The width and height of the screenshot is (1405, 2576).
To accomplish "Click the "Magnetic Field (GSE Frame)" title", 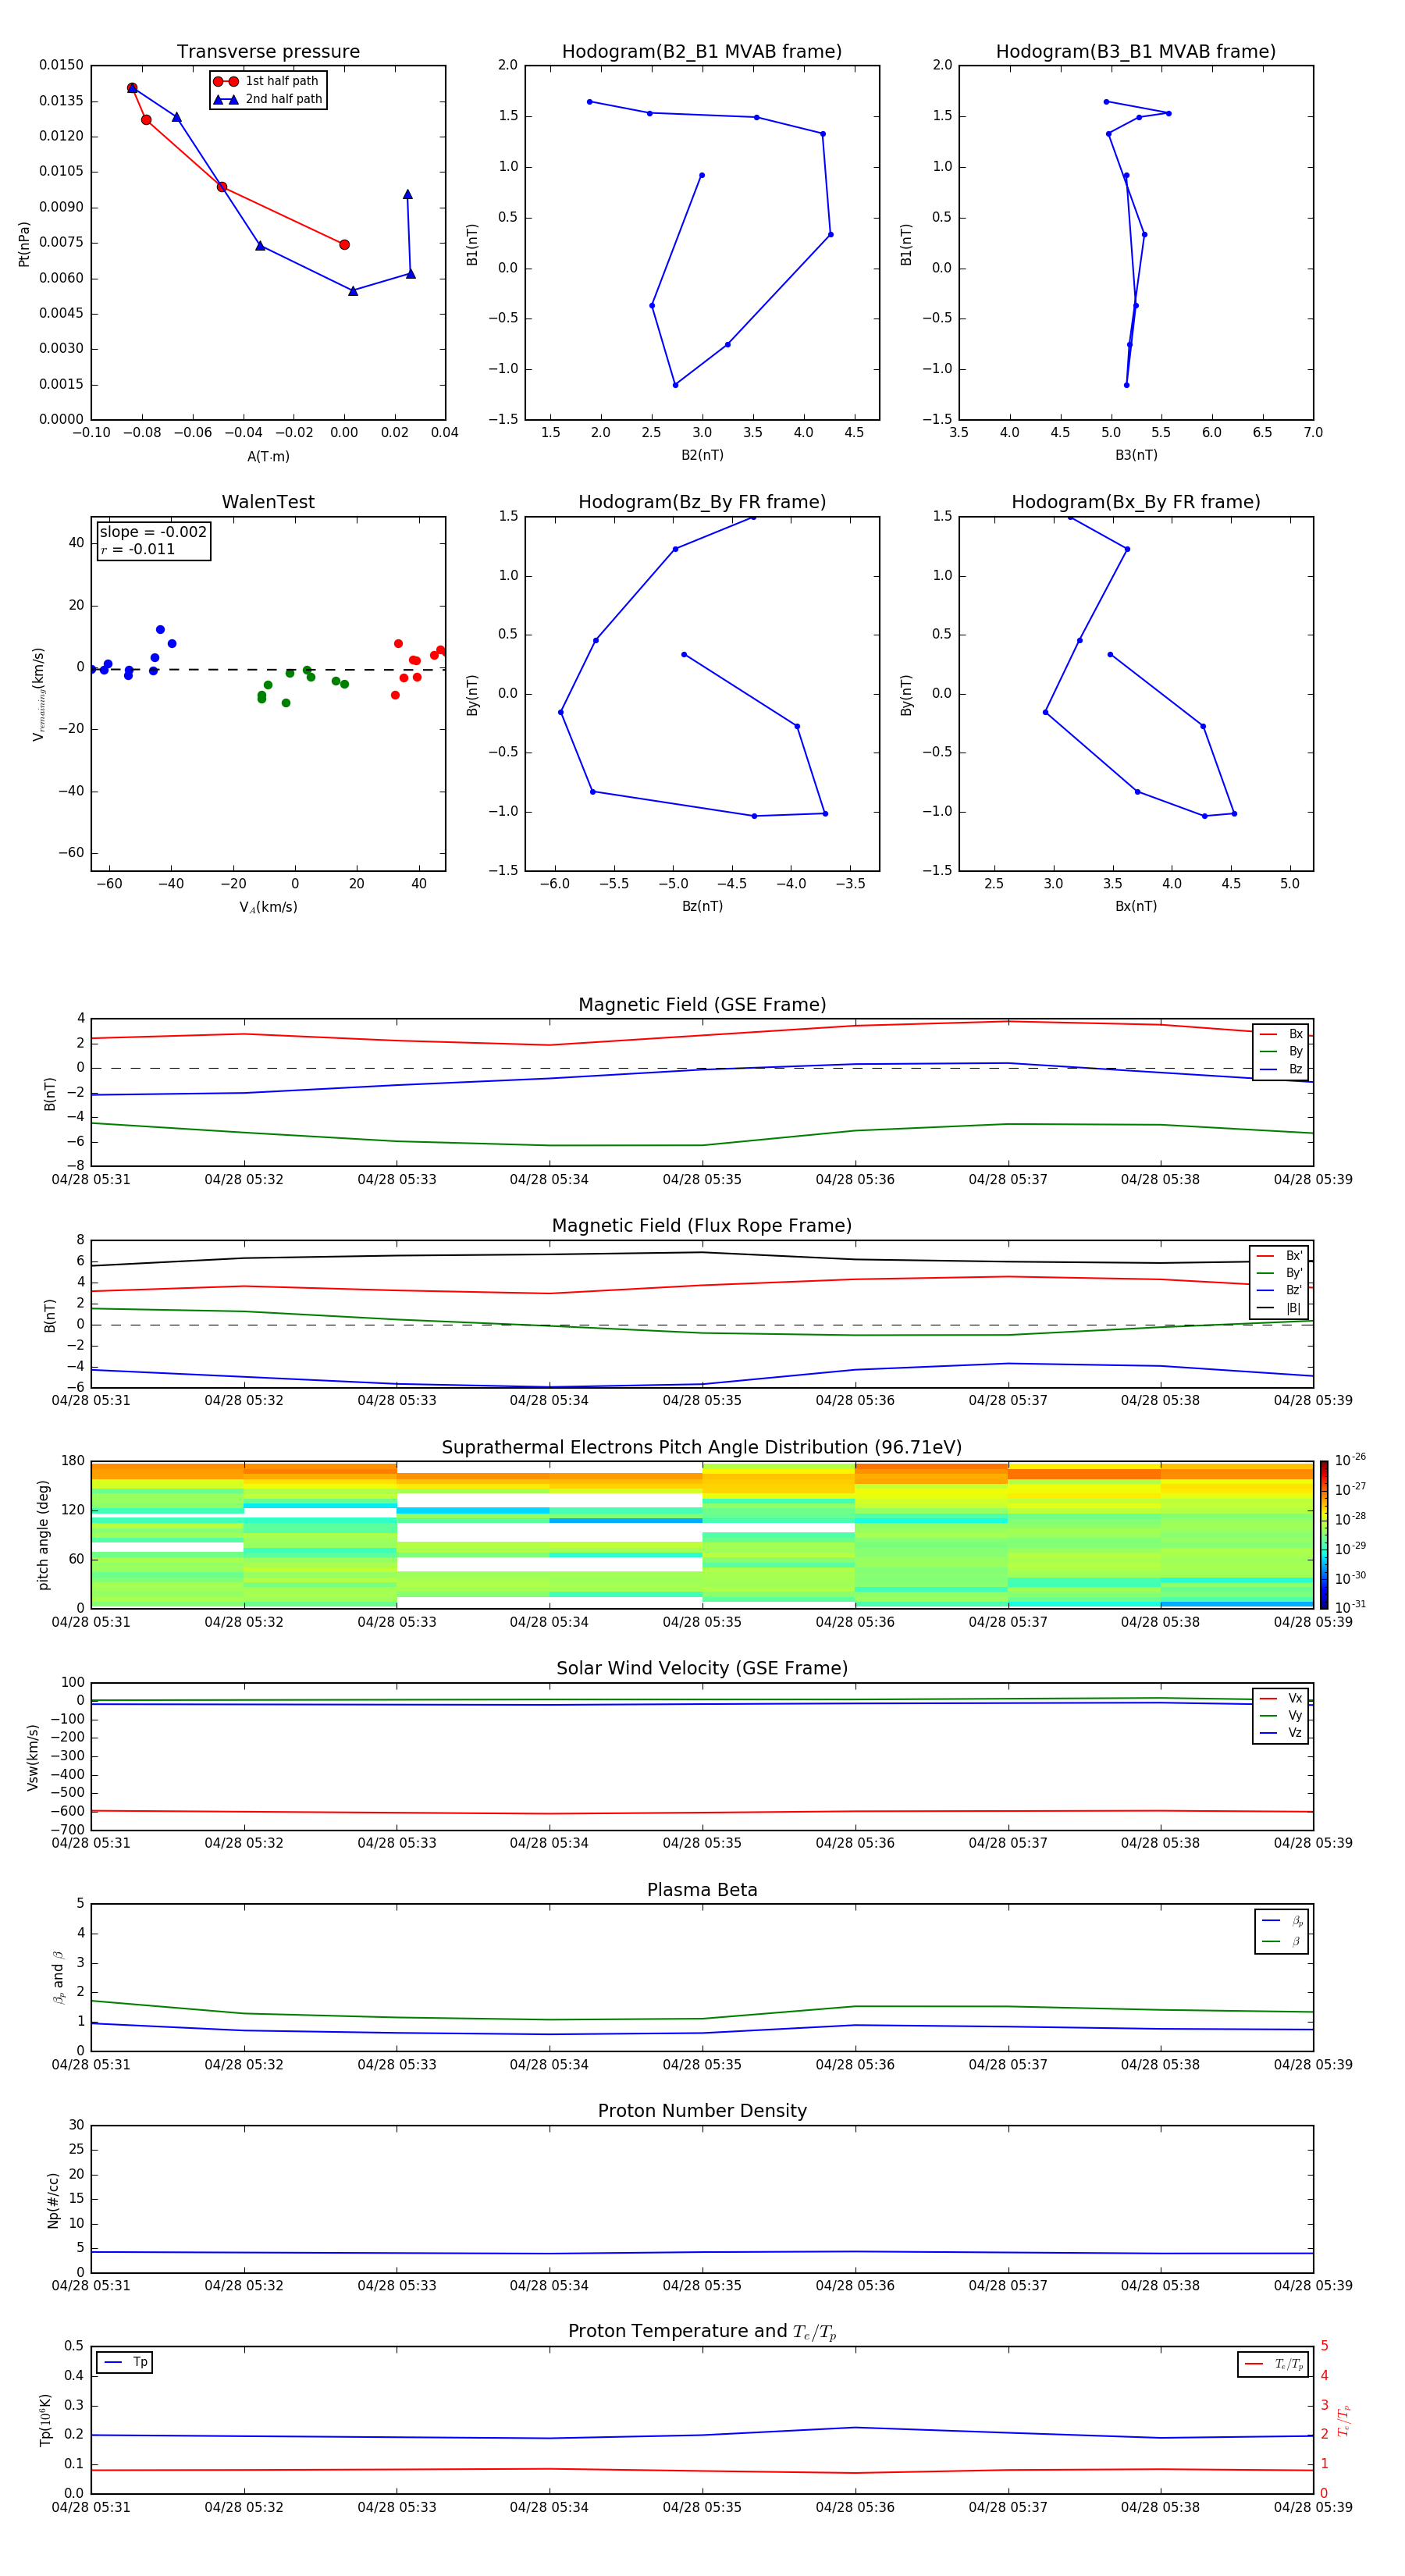I will coord(702,1004).
